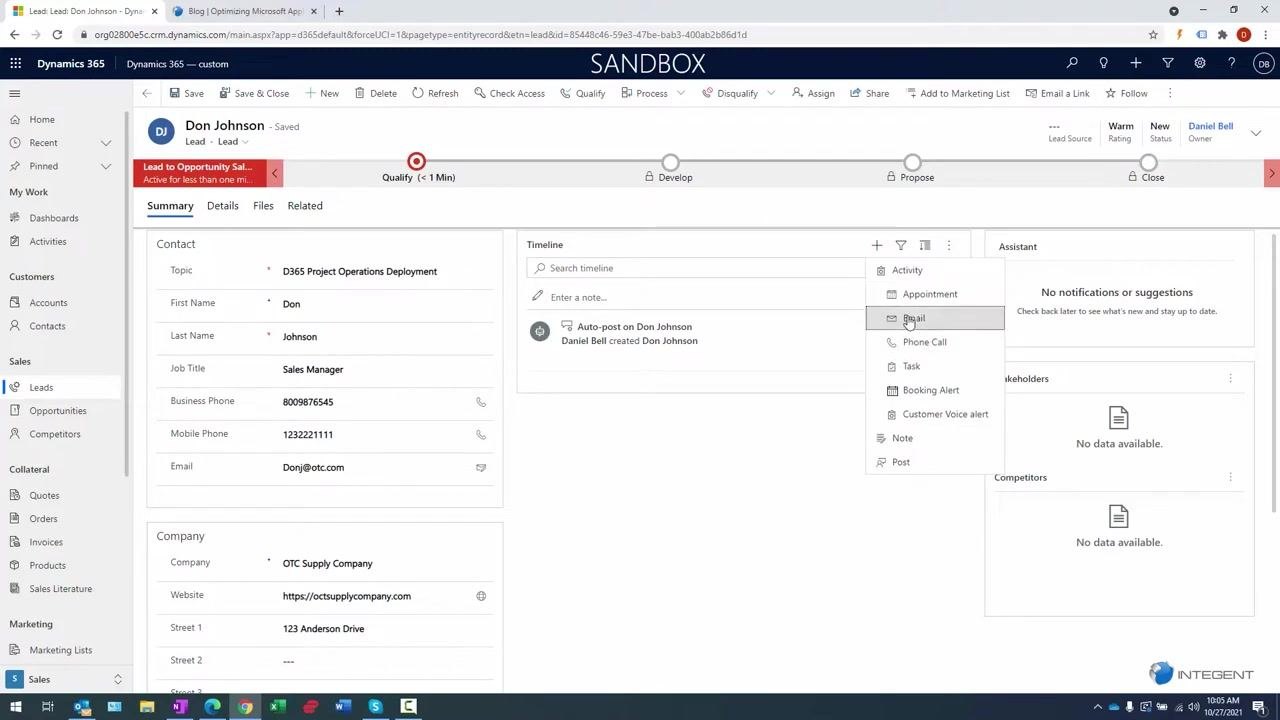
Task: Open the timeline filter funnel icon
Action: coord(901,245)
